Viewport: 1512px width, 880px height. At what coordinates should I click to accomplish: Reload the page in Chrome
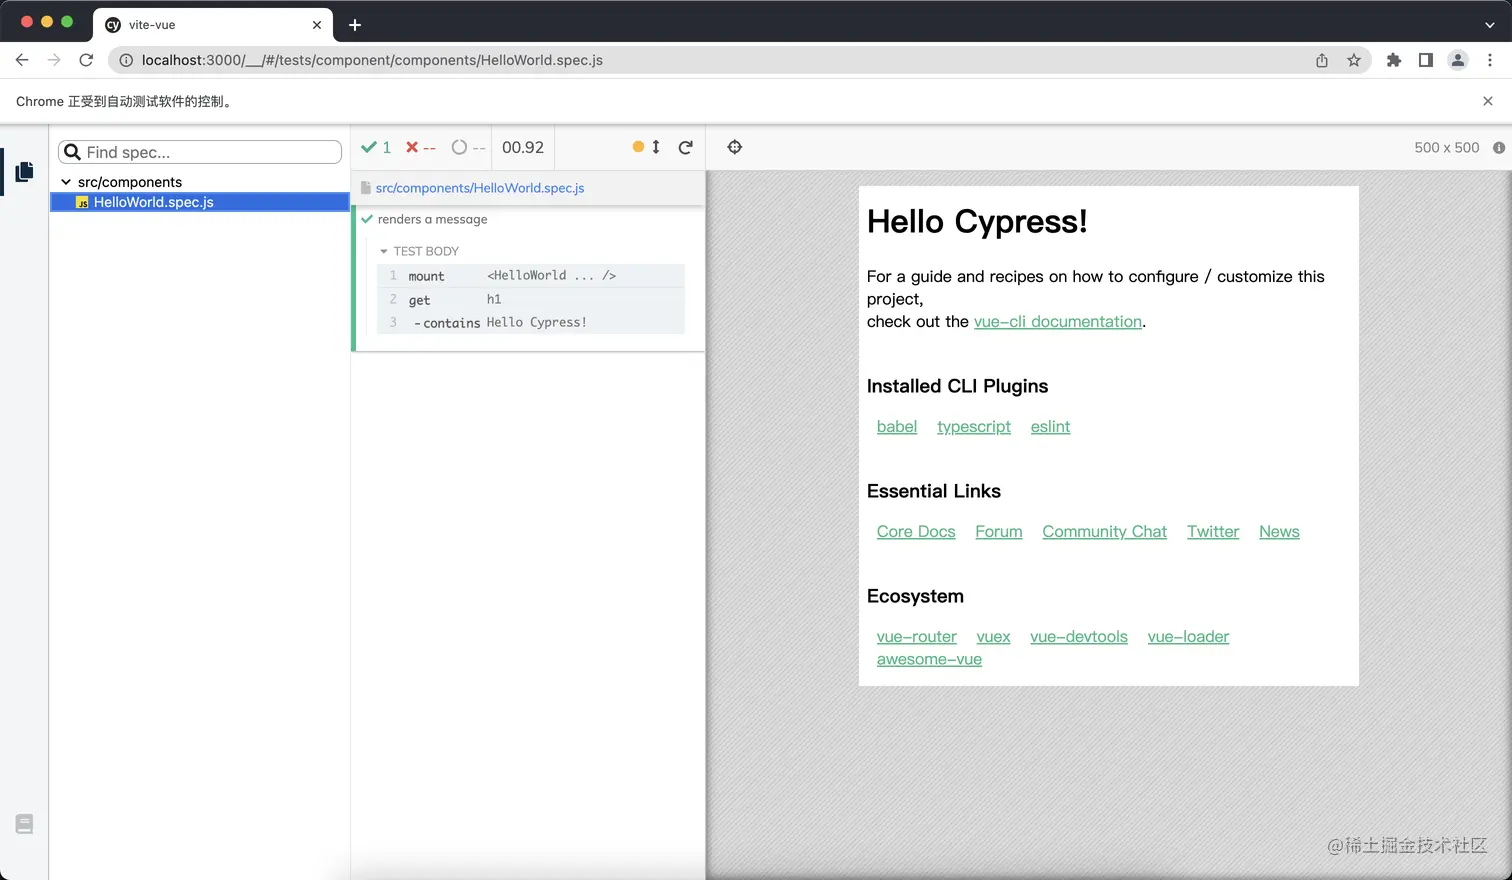click(86, 60)
